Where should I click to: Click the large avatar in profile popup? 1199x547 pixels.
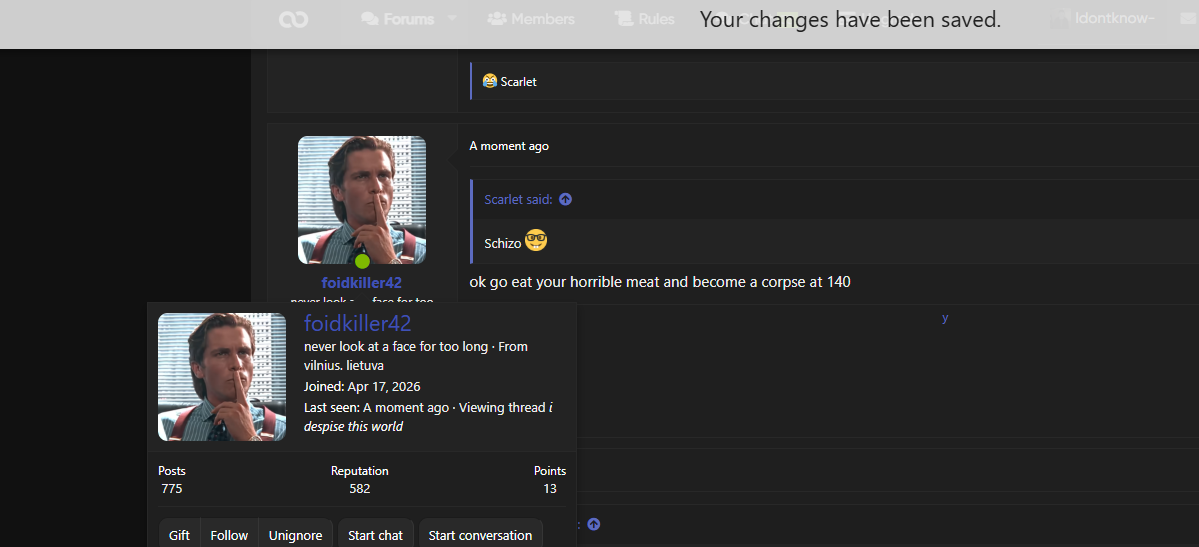click(x=222, y=376)
